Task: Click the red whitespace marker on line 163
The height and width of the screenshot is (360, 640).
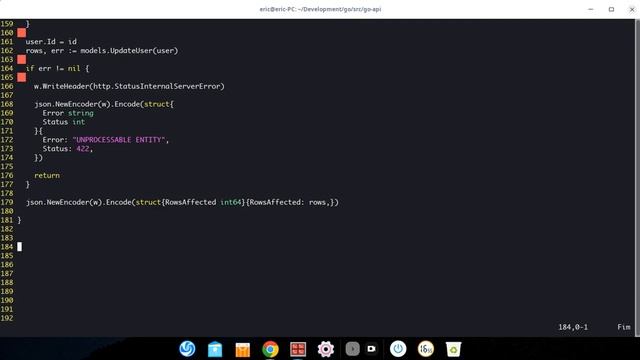Action: pos(22,60)
